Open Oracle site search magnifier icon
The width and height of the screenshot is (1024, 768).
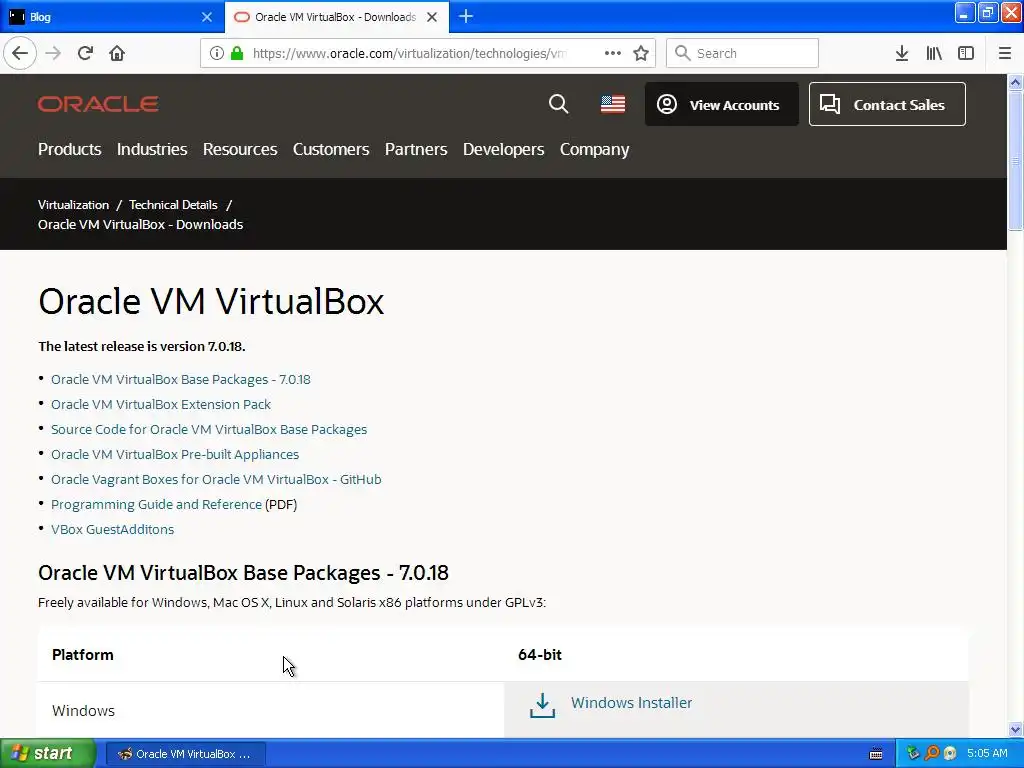tap(558, 104)
